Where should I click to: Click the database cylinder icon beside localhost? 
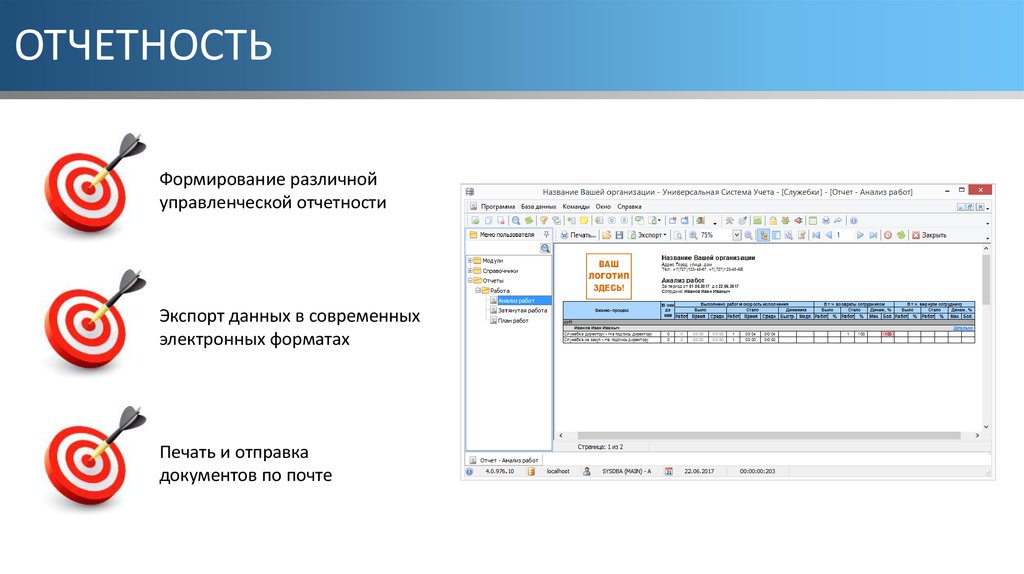click(532, 471)
